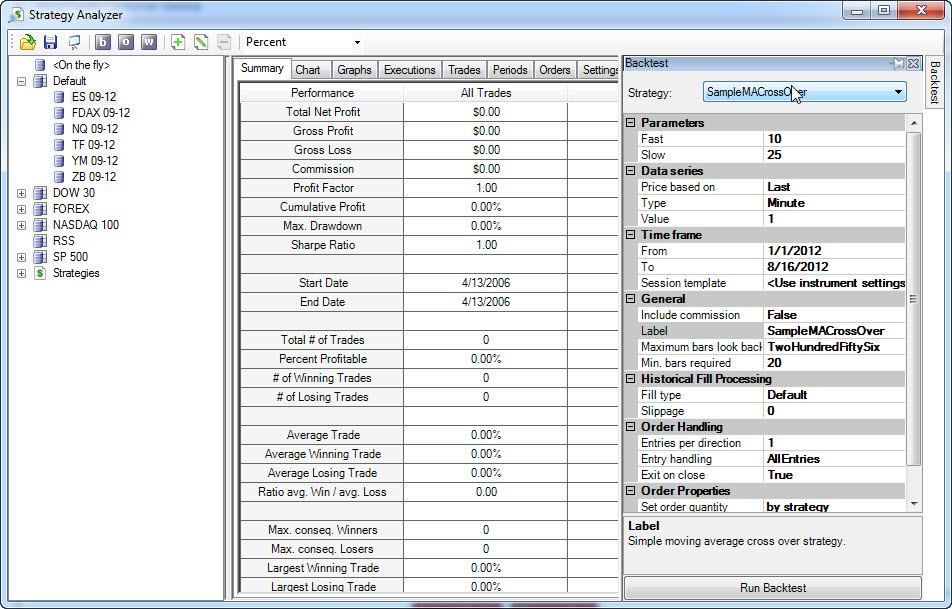The width and height of the screenshot is (952, 609).
Task: Open the Graphs tab
Action: click(x=355, y=70)
